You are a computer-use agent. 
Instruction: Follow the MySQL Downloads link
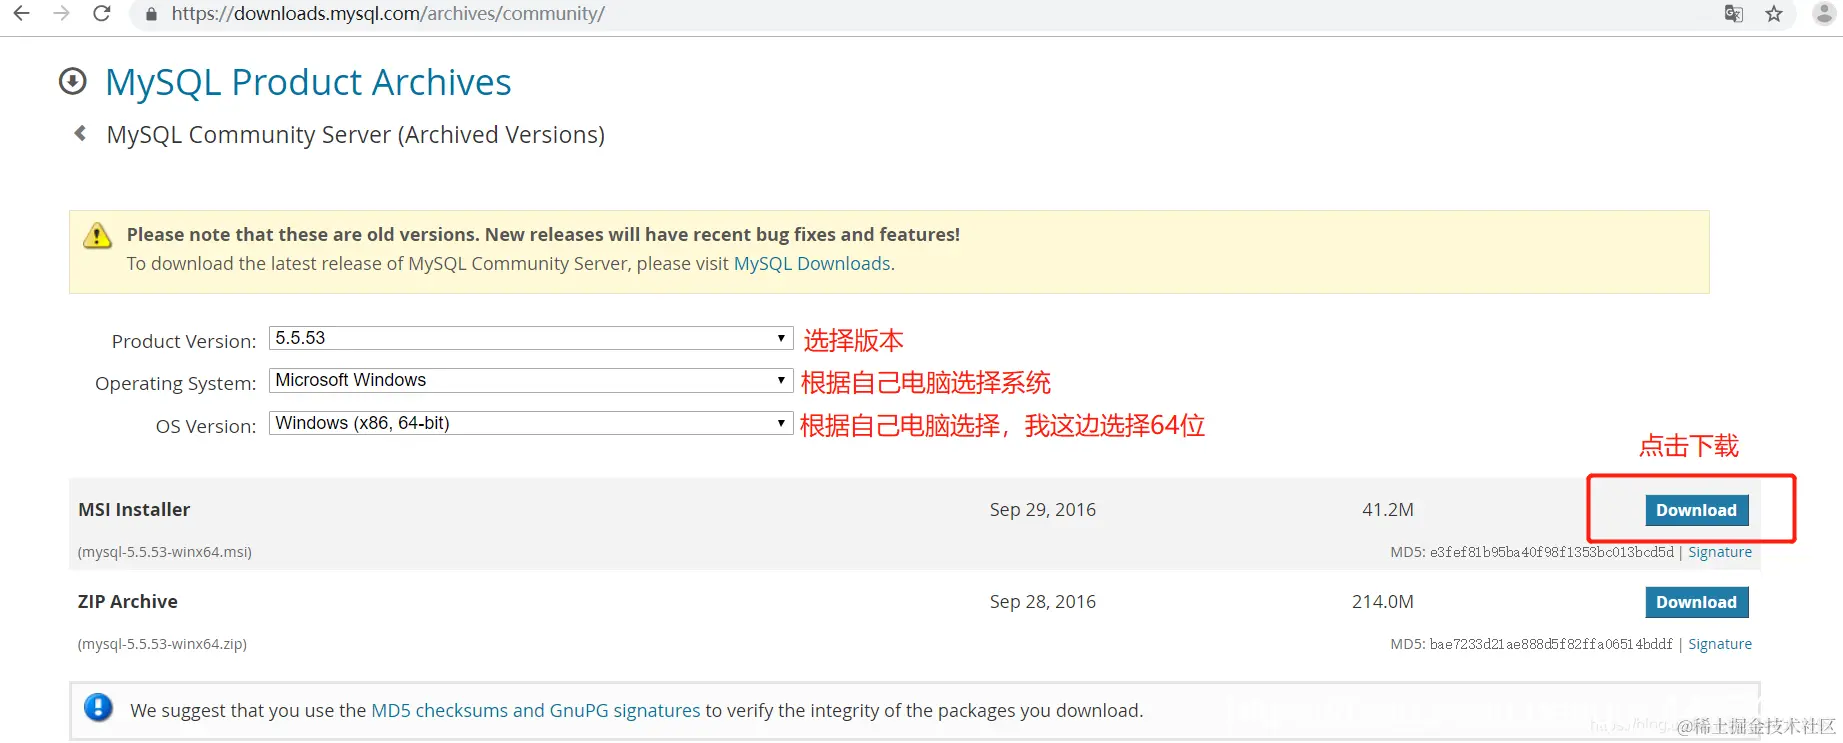click(x=812, y=264)
